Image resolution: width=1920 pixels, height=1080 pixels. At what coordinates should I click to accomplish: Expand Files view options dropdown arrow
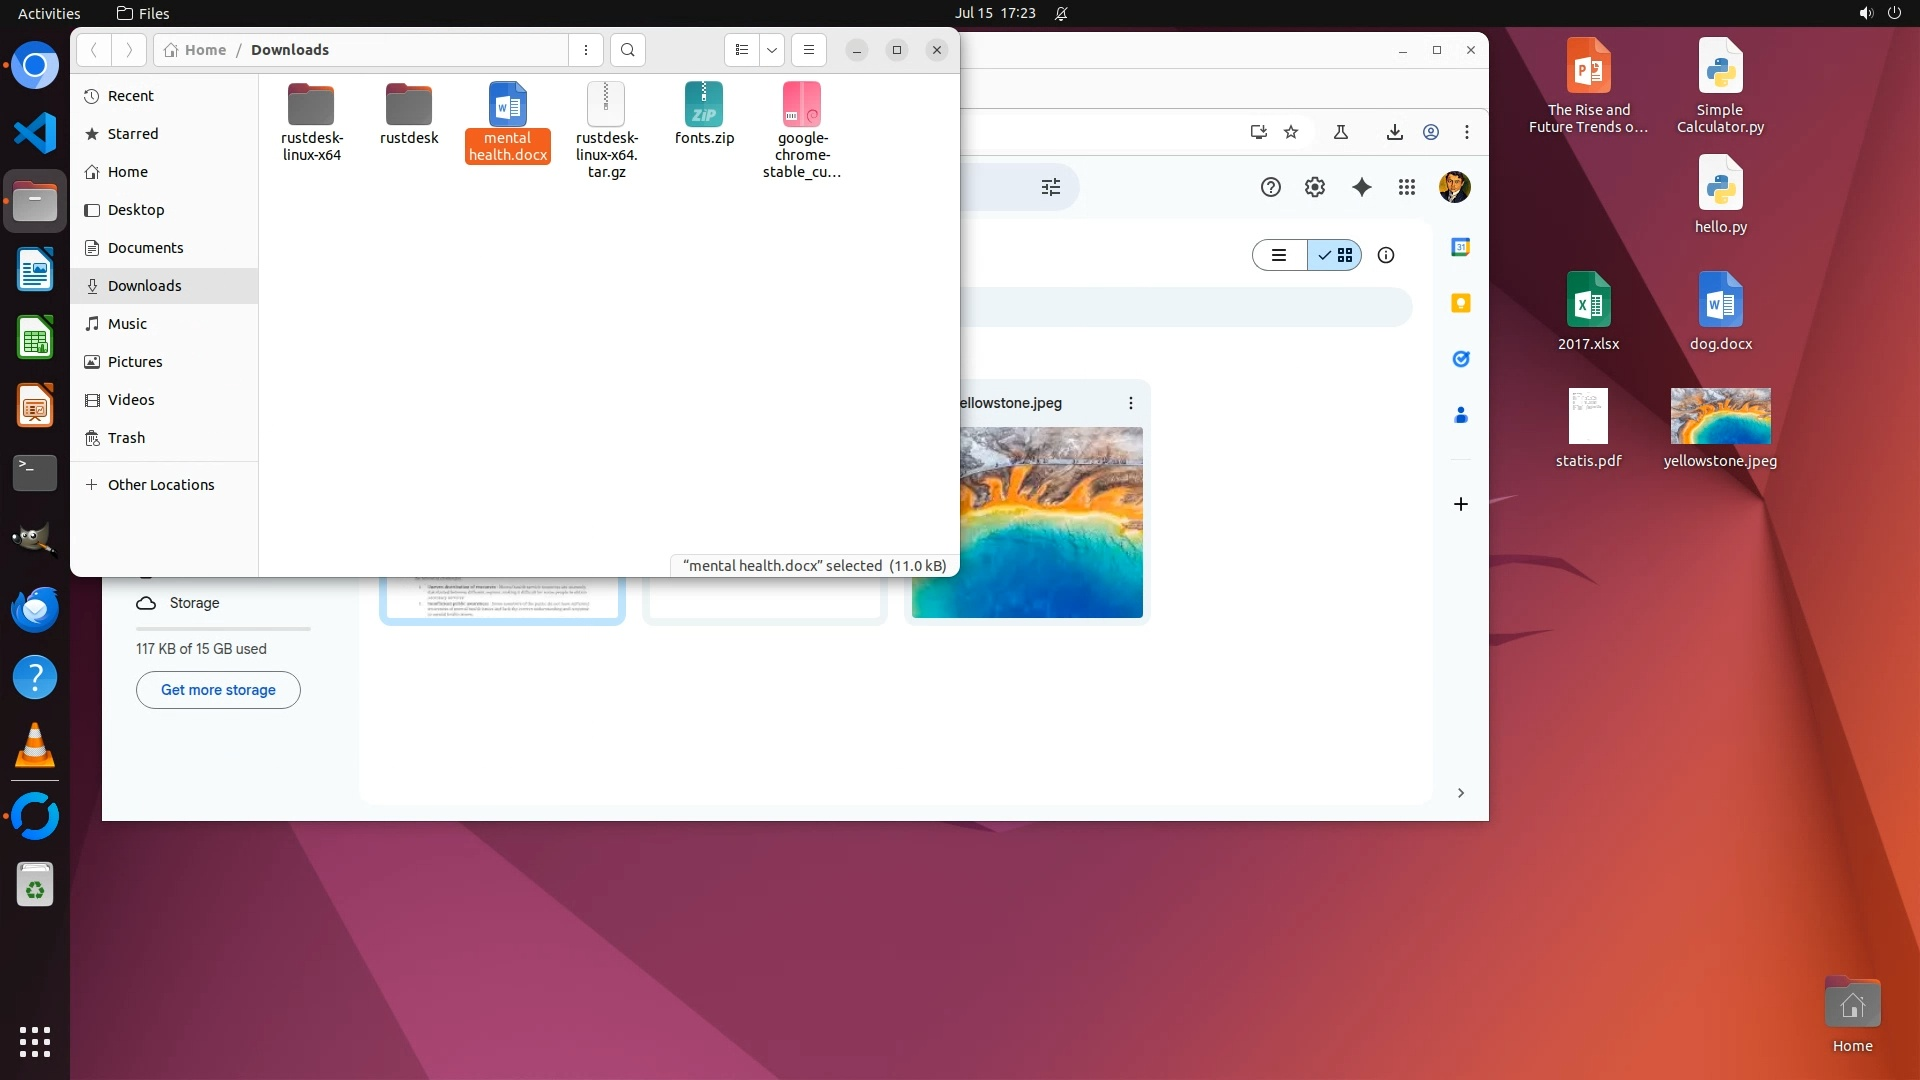point(771,50)
